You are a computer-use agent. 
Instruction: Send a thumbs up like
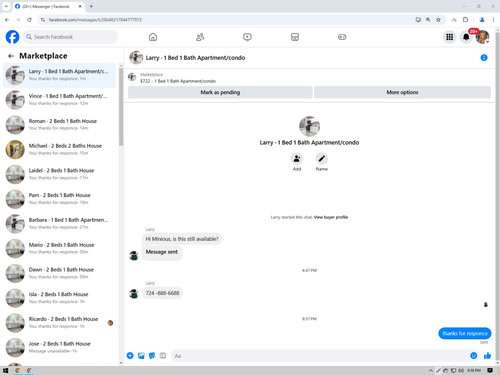click(x=487, y=356)
